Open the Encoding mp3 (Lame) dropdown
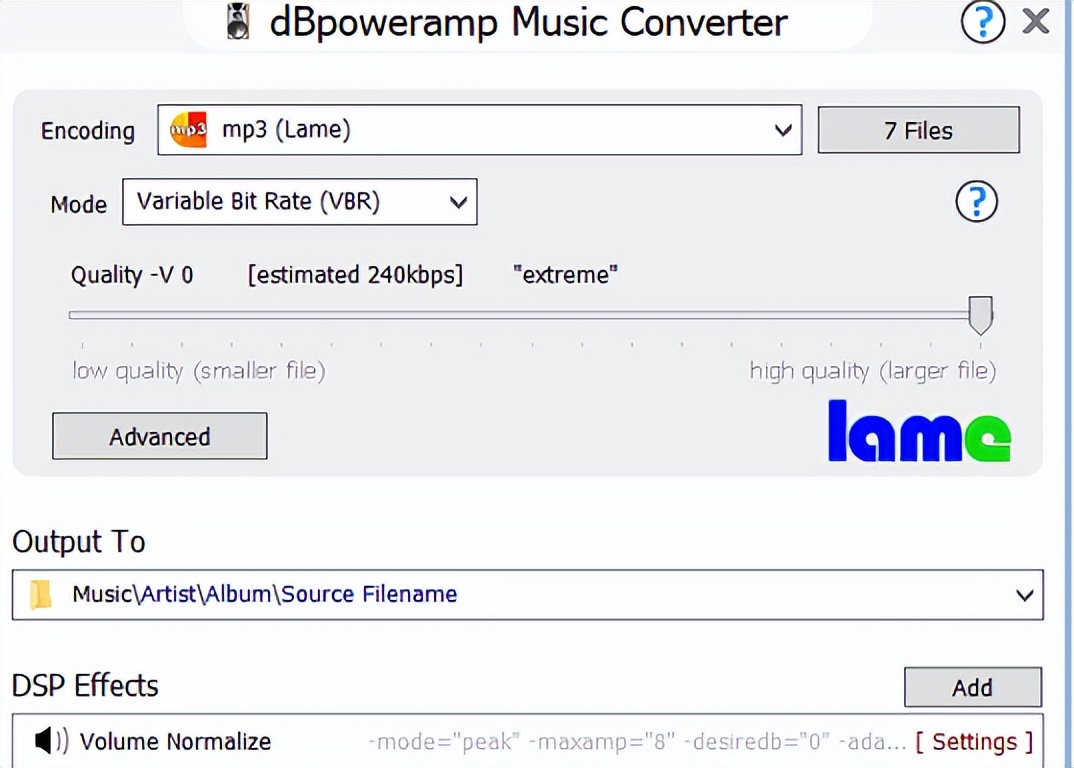The image size is (1074, 768). click(479, 129)
